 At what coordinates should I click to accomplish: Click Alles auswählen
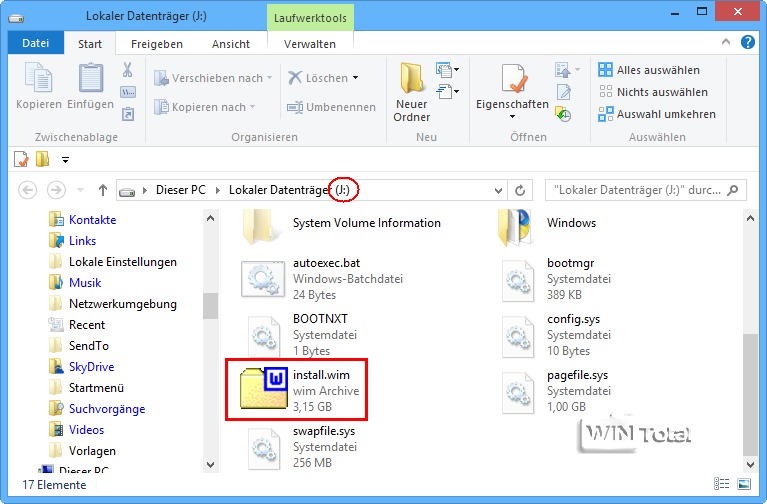pyautogui.click(x=649, y=70)
